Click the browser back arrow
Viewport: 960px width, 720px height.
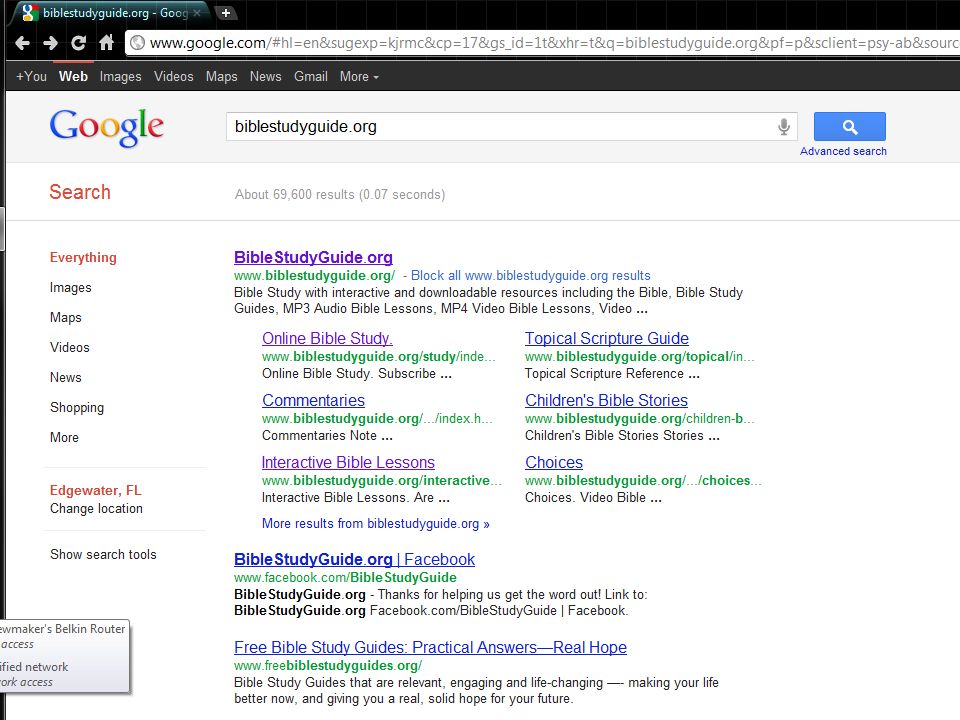click(x=23, y=43)
